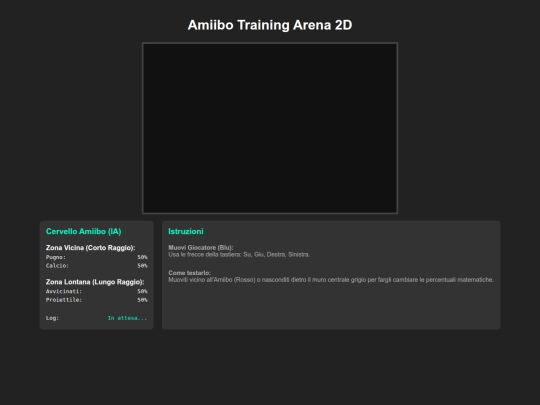The height and width of the screenshot is (405, 540).
Task: Click the 'Muoviti vicino all'Amiibo (Rosso)' sentence
Action: pos(331,280)
